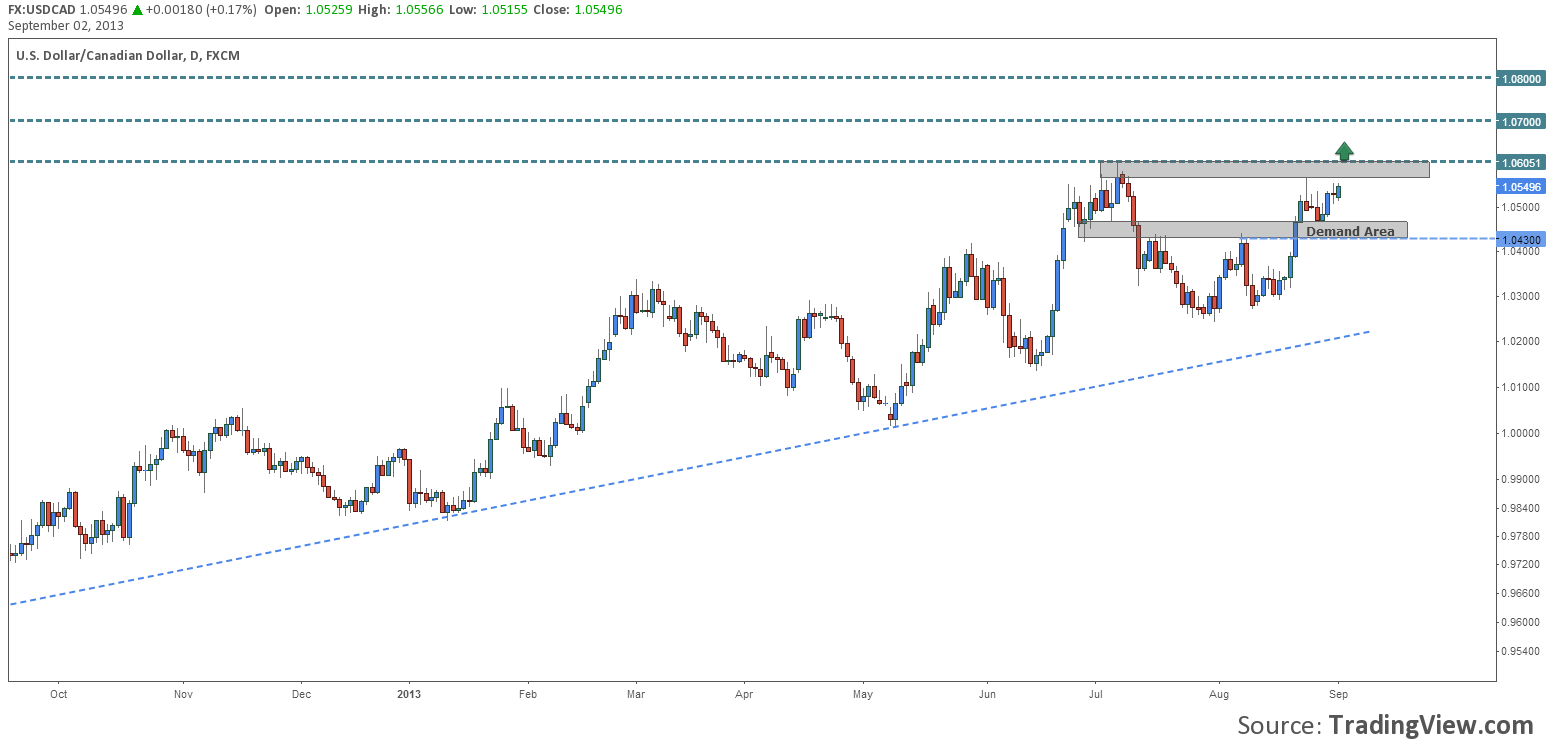Click the Mar label on the time axis

click(x=636, y=693)
